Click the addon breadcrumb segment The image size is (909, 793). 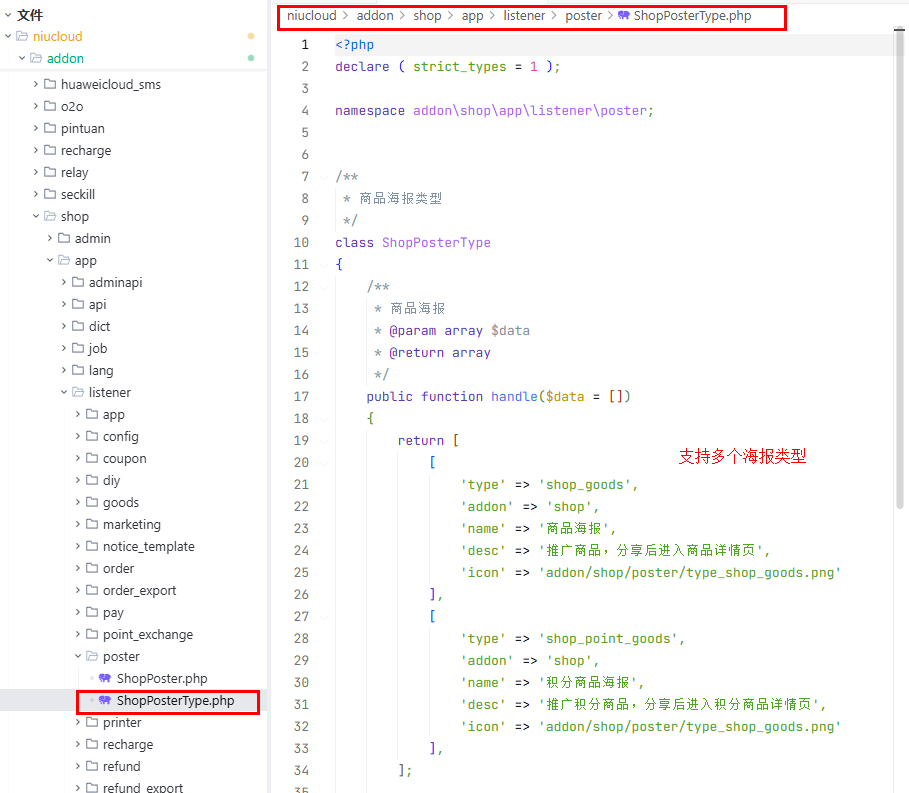[375, 16]
